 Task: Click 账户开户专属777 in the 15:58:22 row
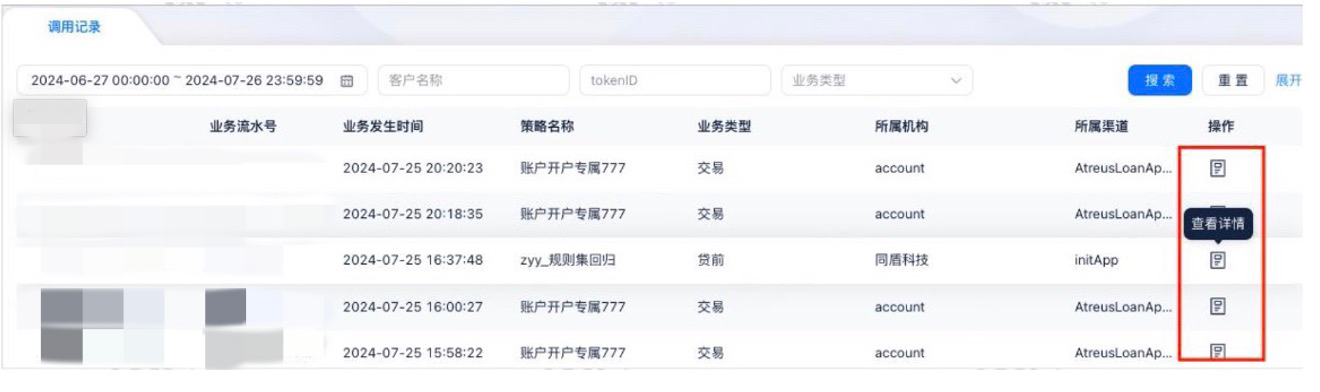(x=573, y=353)
